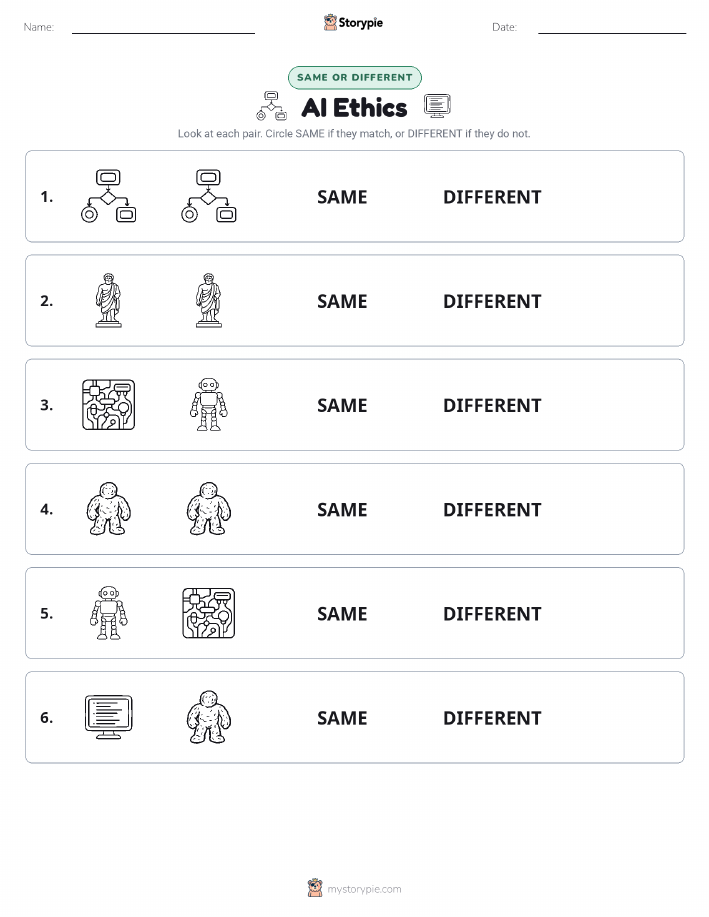This screenshot has width=709, height=917.
Task: Choose SAME for pair 4
Action: pos(342,509)
